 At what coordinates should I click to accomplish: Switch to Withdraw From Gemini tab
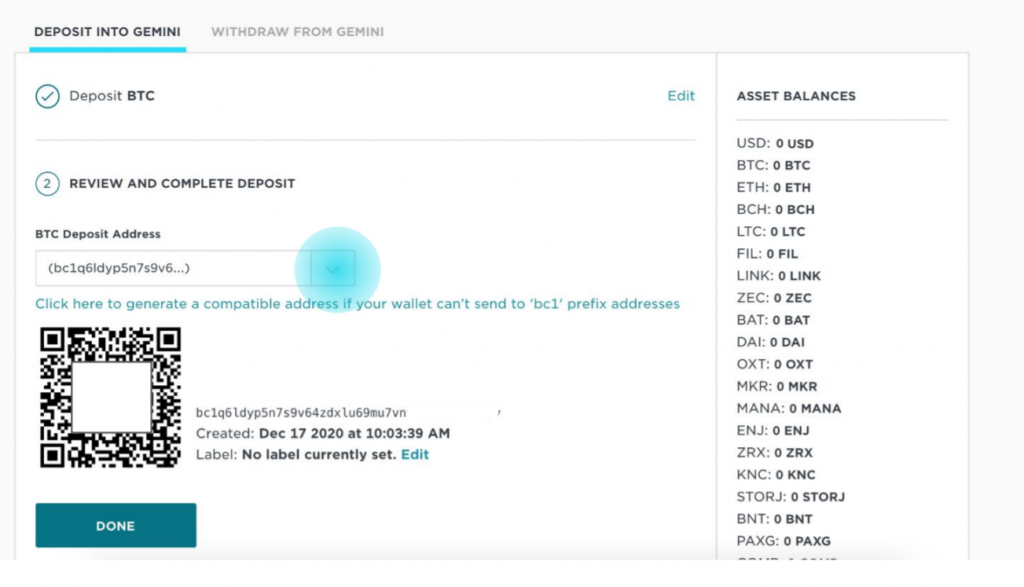coord(297,32)
